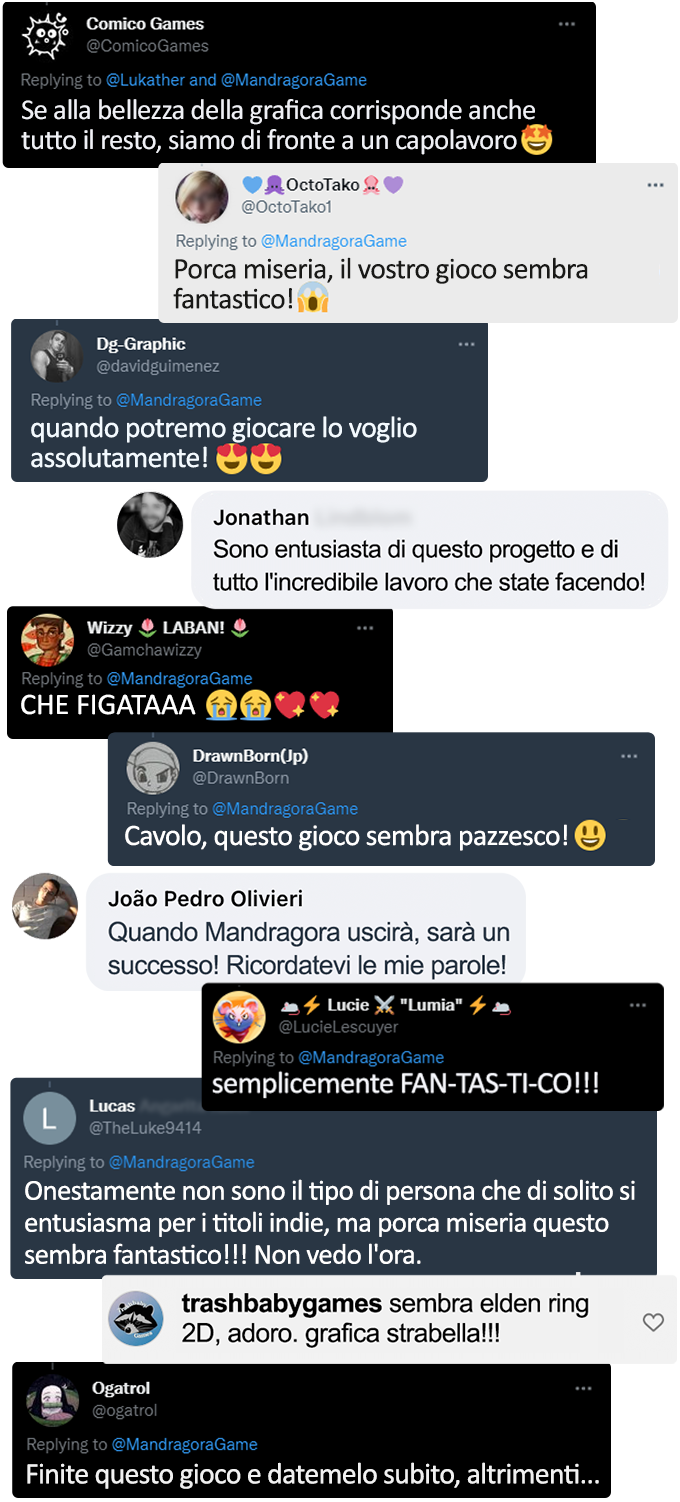Click Lucas letter L avatar
The height and width of the screenshot is (1502, 680).
pos(49,1119)
